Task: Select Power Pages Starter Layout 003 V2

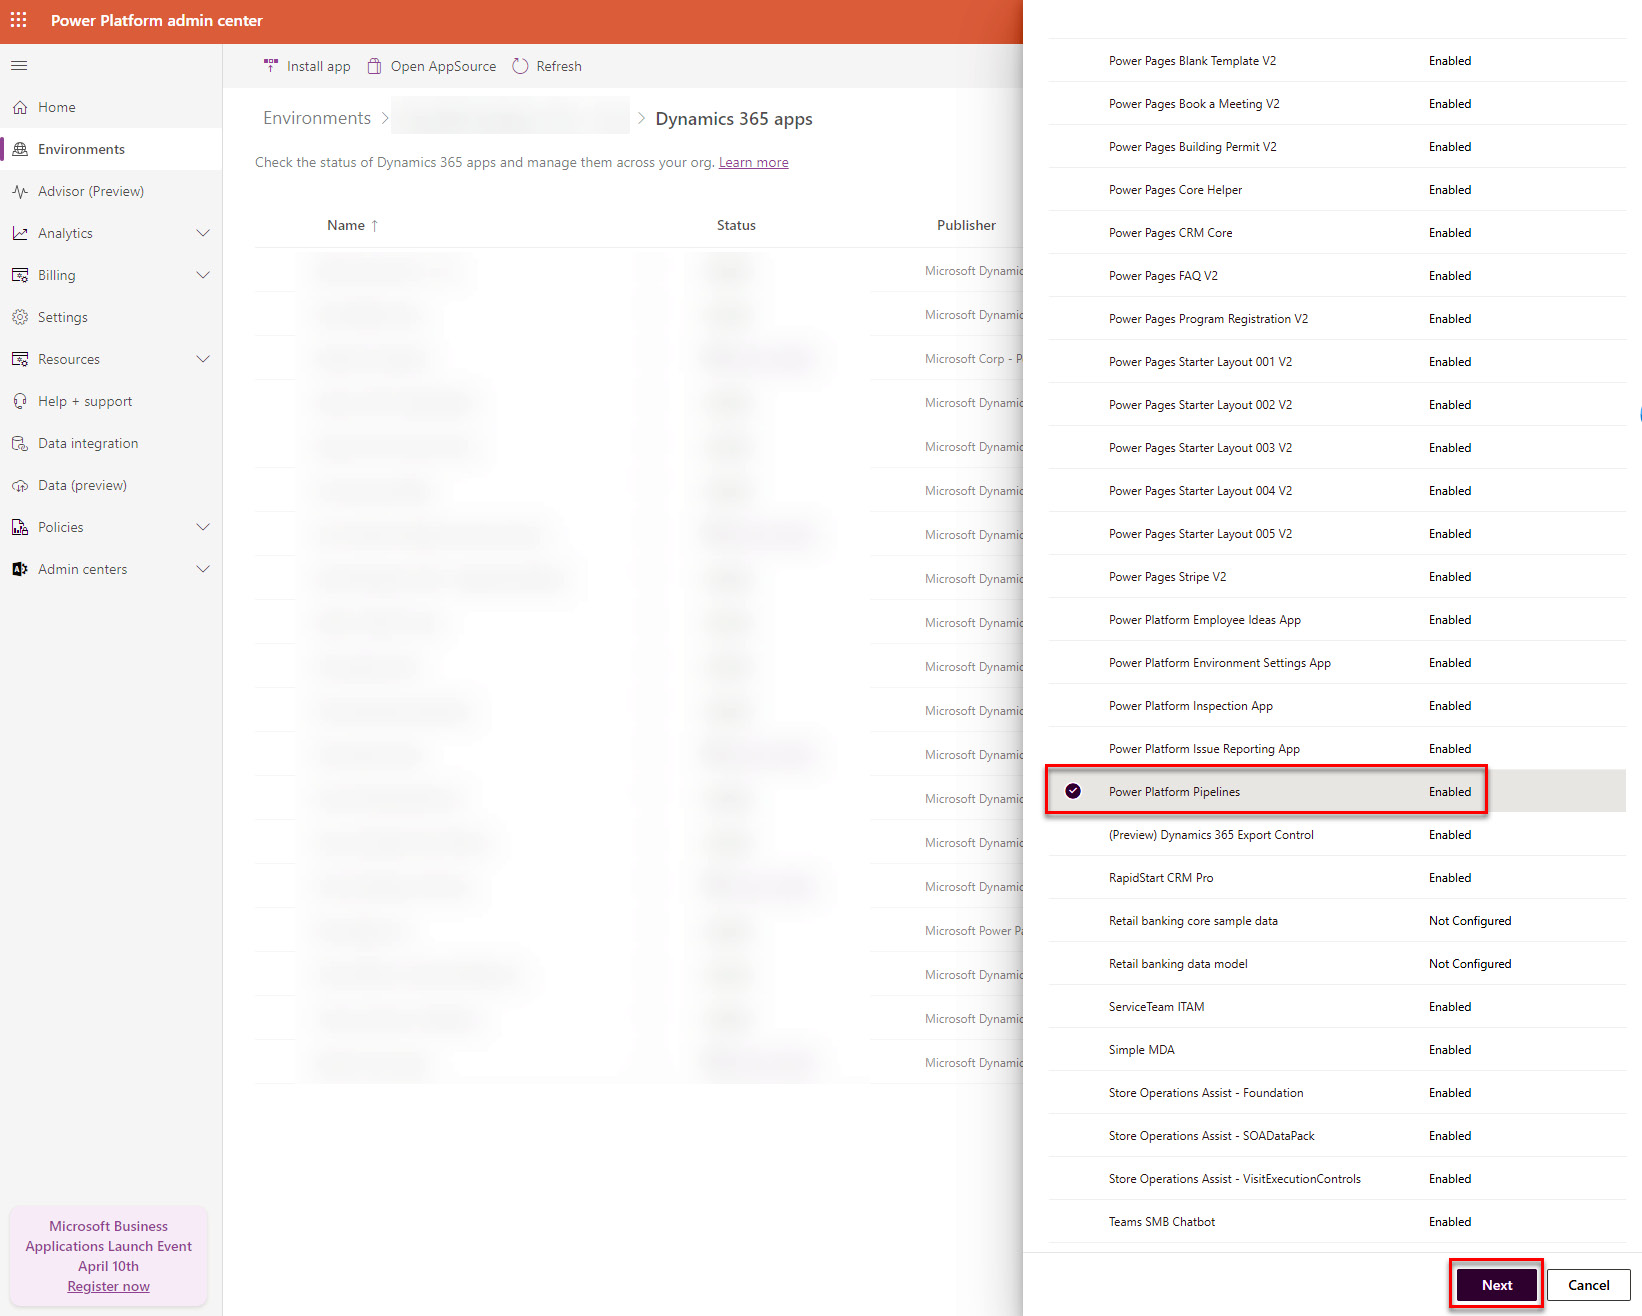Action: click(1337, 448)
